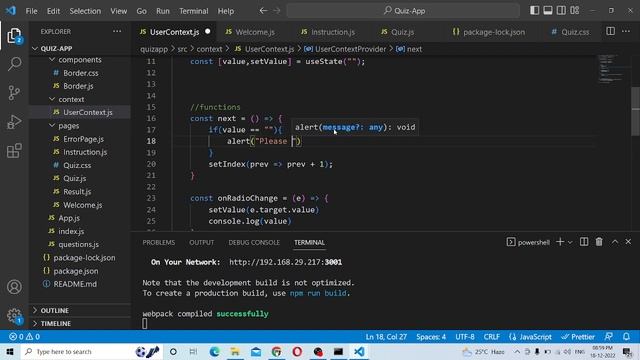The height and width of the screenshot is (360, 640).
Task: Toggle primary side bar layout icon
Action: click(x=534, y=11)
